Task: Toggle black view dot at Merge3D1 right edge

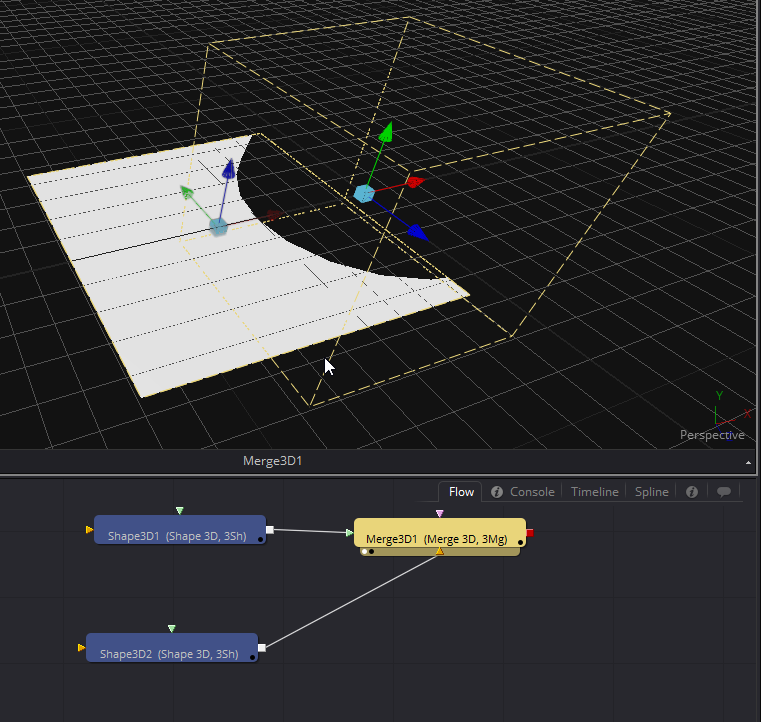Action: point(520,542)
